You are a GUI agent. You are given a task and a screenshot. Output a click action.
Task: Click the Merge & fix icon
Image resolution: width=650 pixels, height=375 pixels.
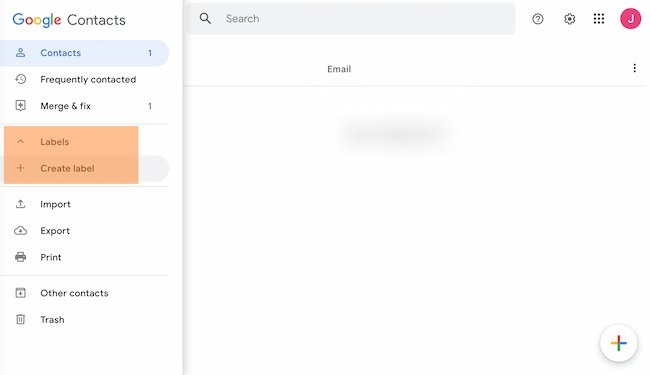pos(20,106)
